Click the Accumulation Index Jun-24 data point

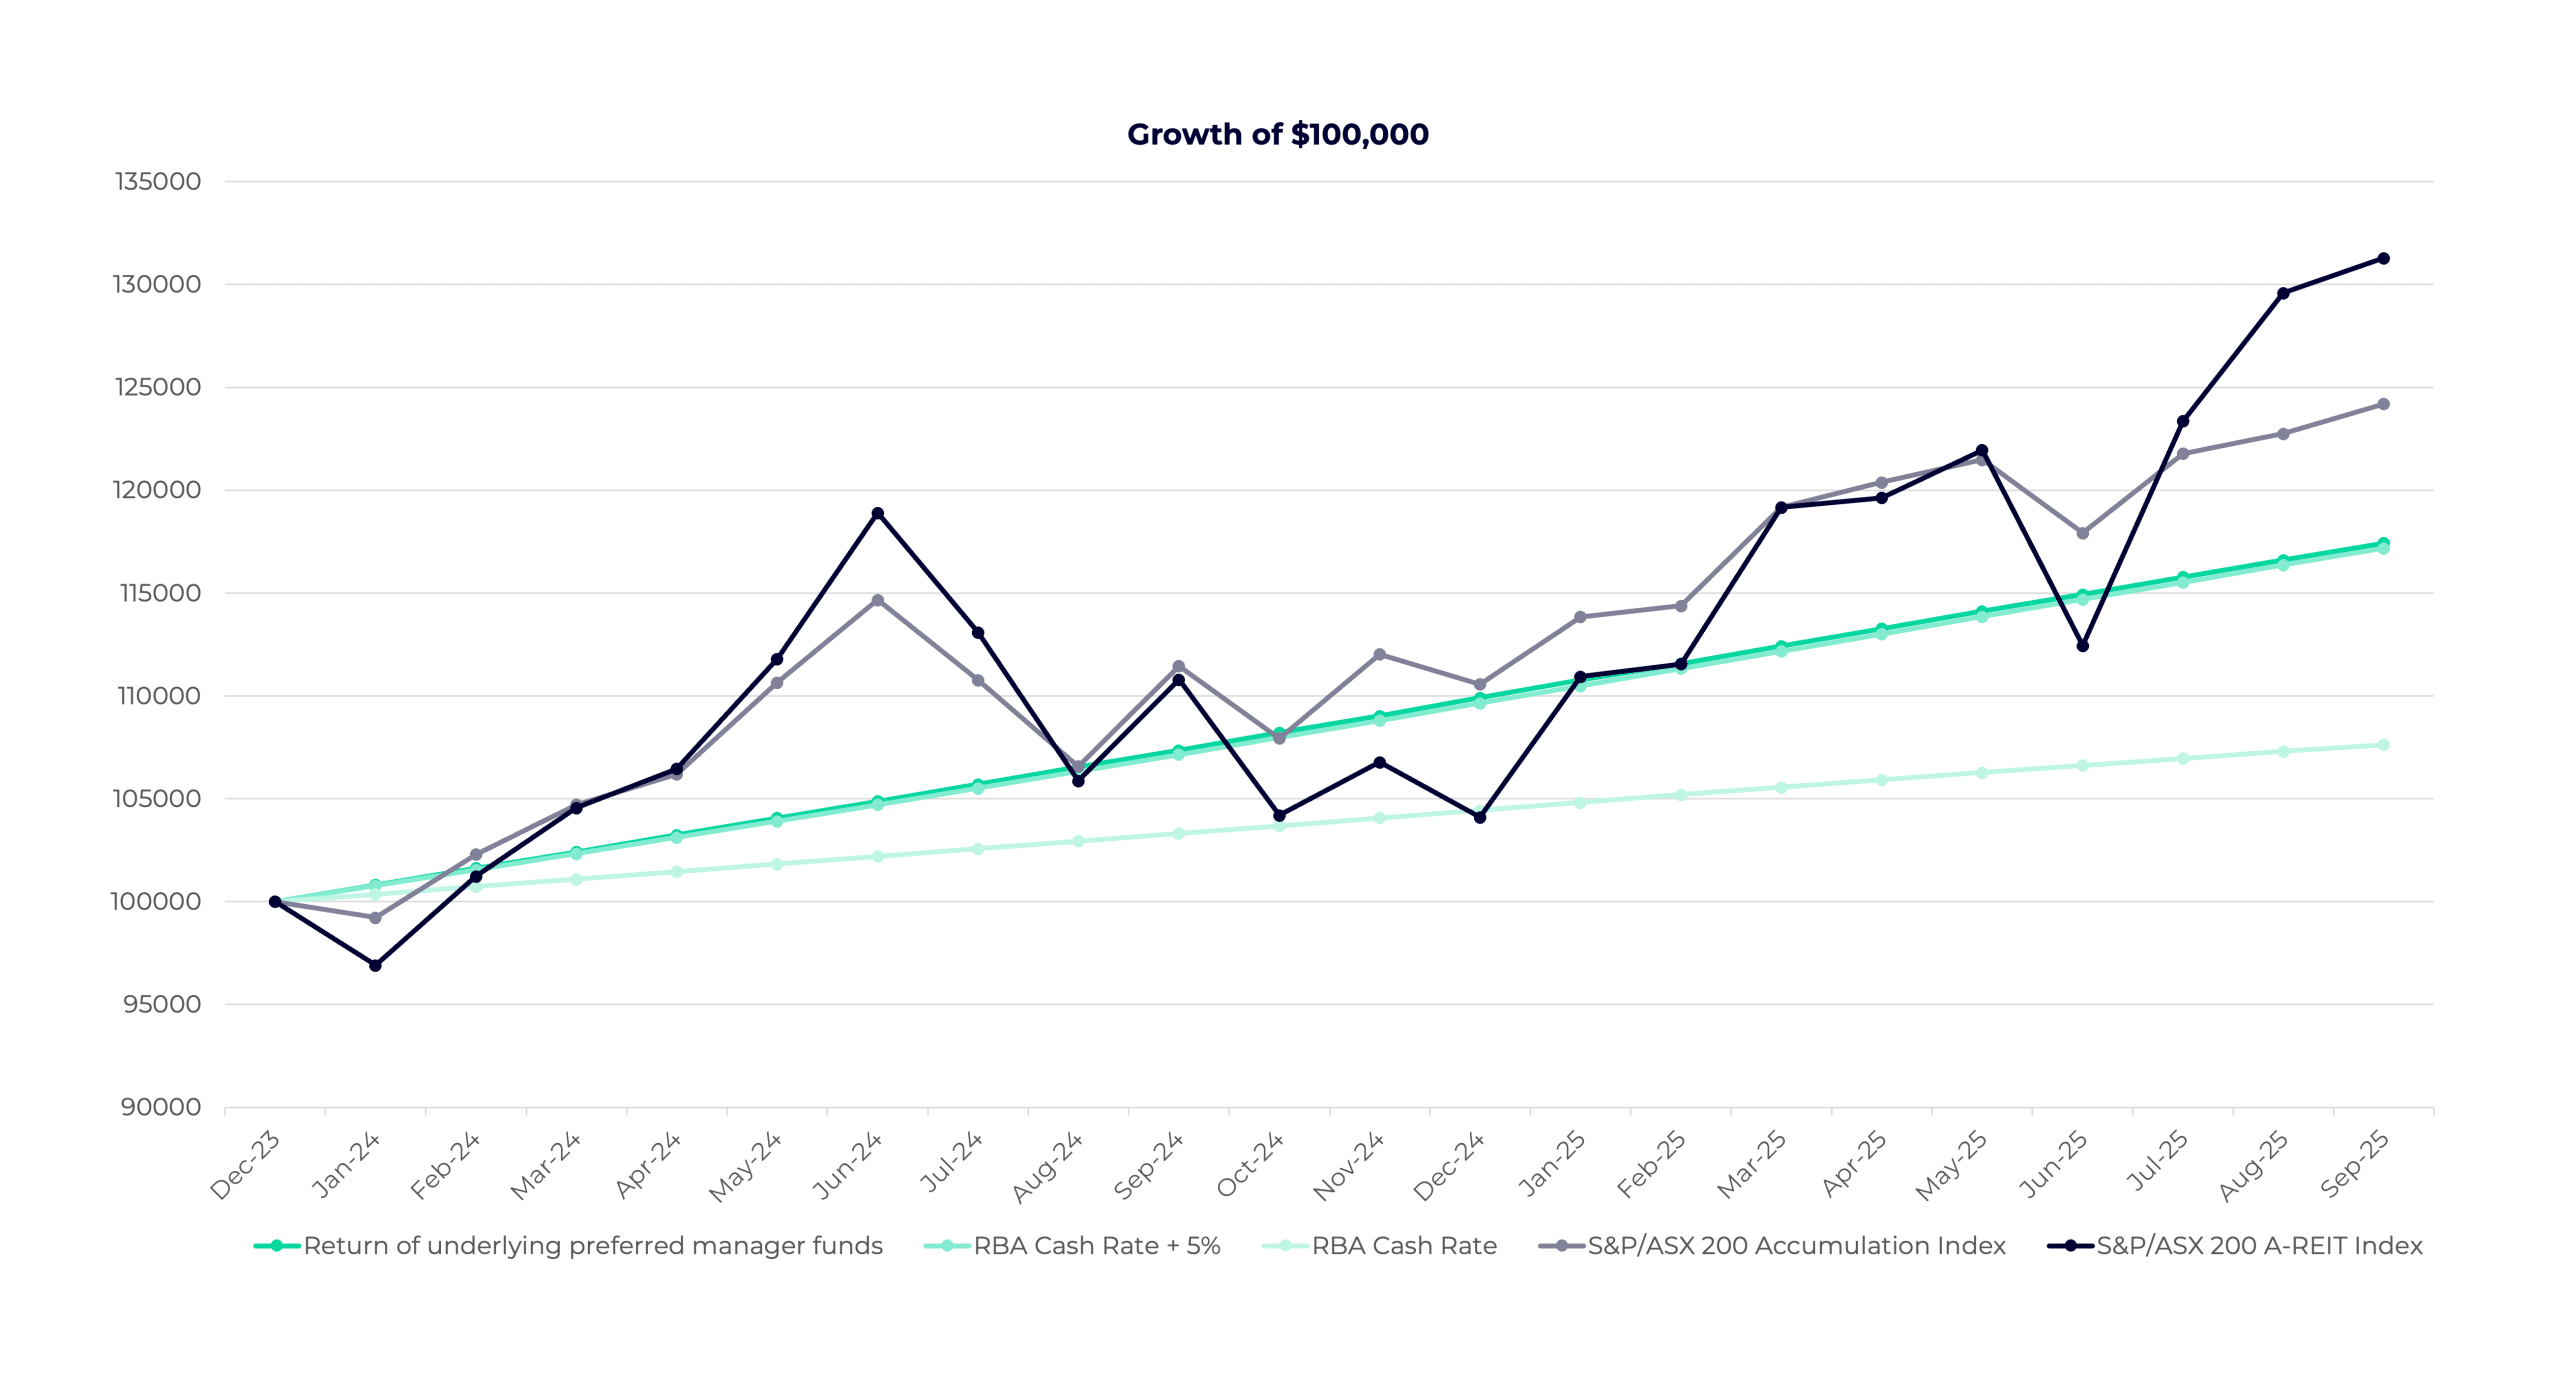tap(877, 601)
